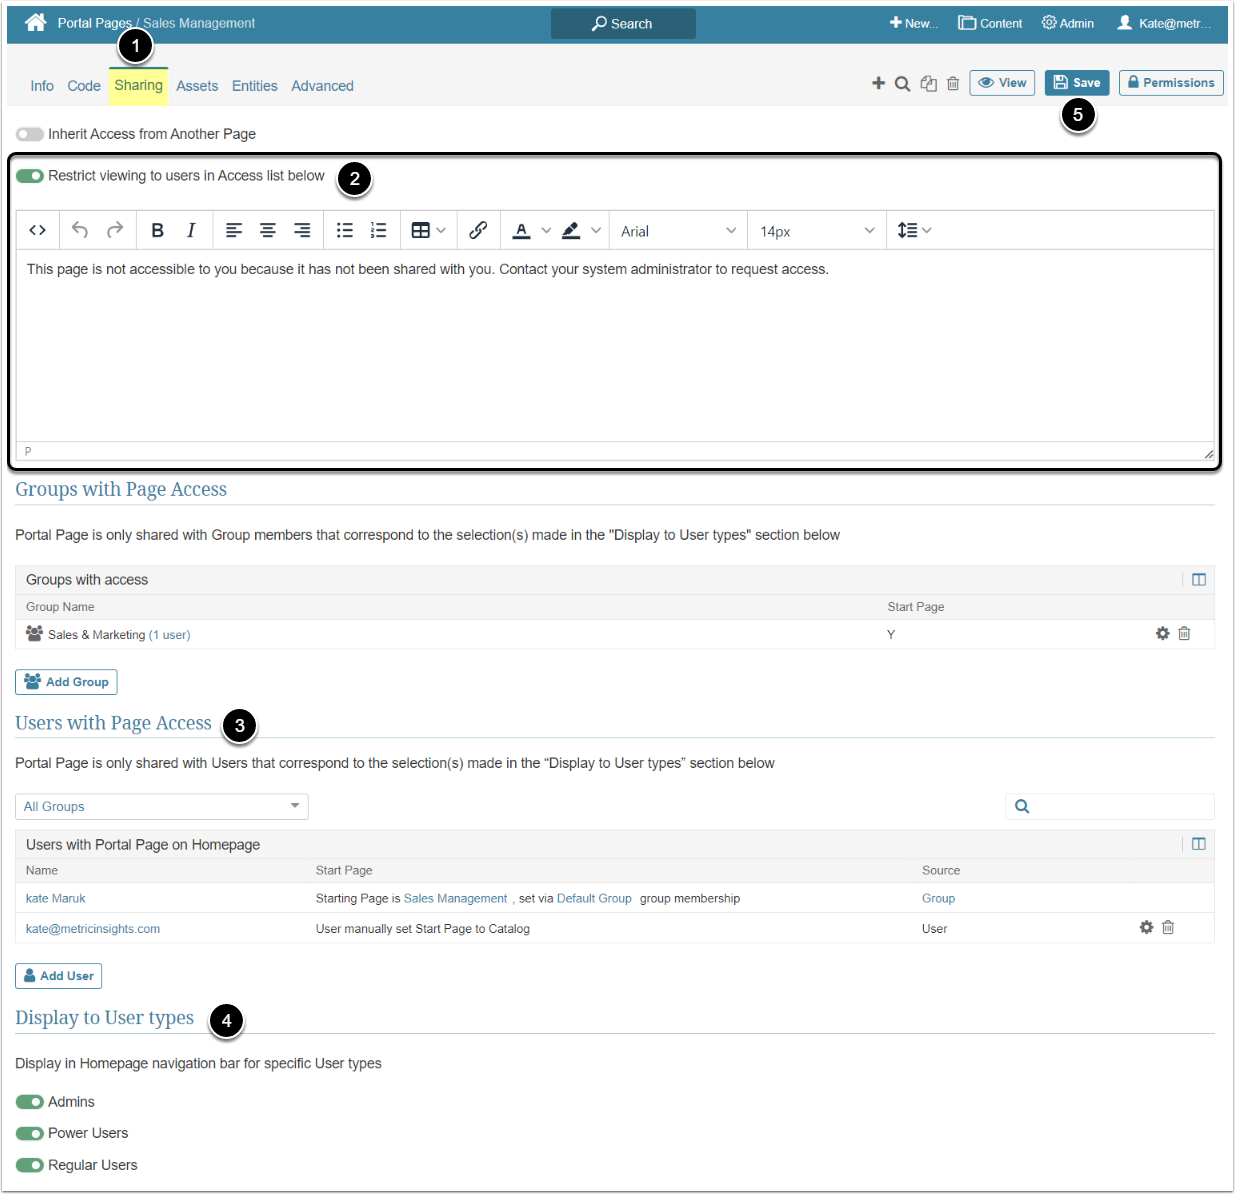The image size is (1235, 1194).
Task: Open gear settings for kate@metricinsights.com row
Action: (1146, 928)
